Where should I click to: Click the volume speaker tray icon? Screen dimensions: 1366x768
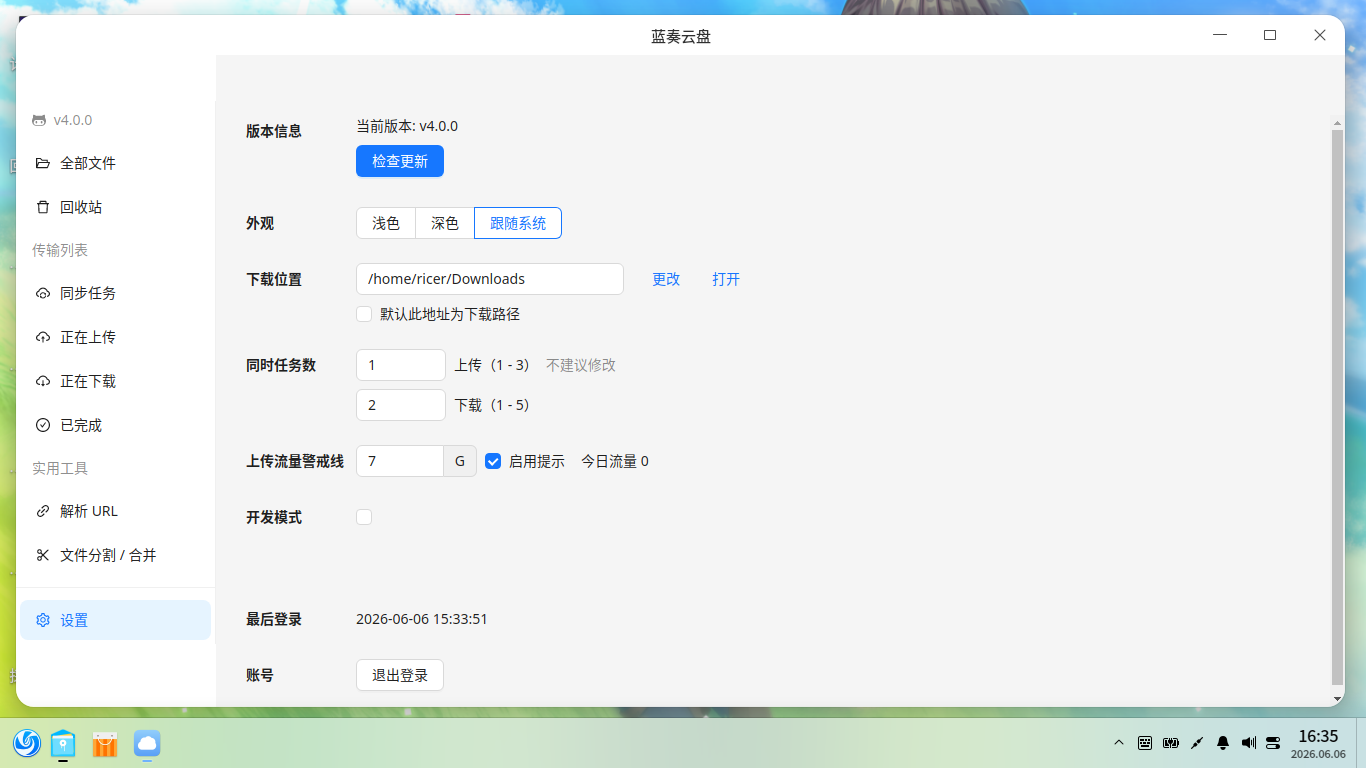[x=1249, y=743]
